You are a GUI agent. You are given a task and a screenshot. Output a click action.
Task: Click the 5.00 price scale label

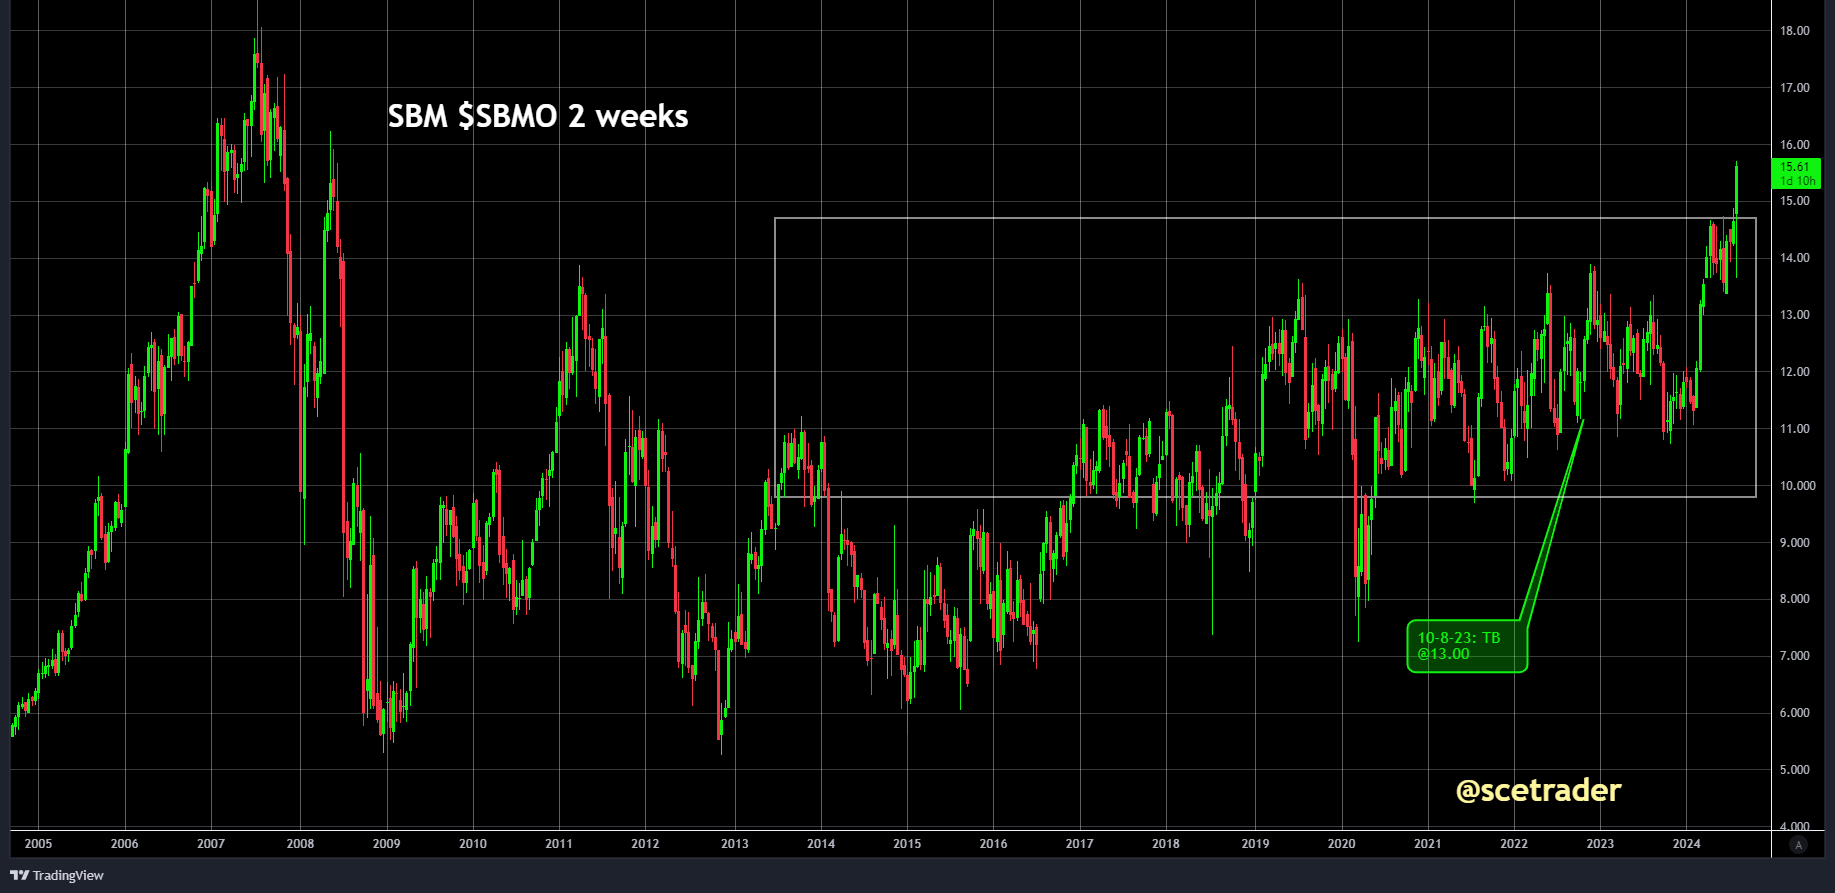[1795, 770]
